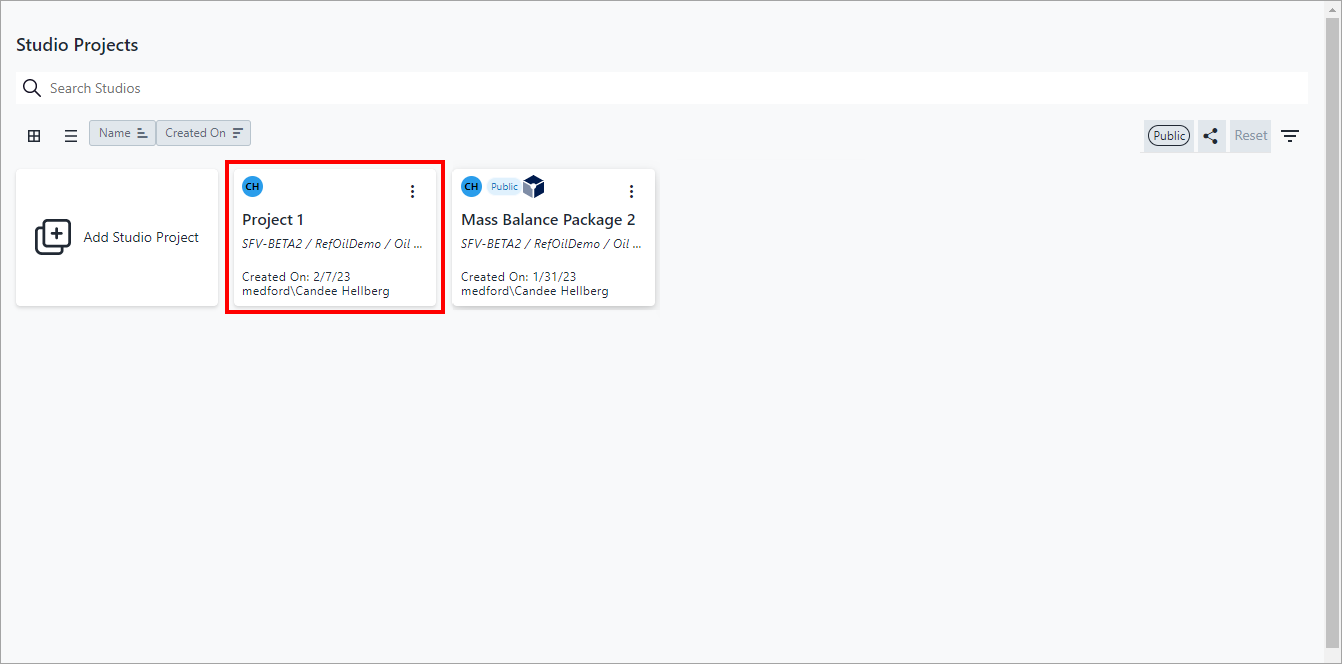
Task: Click the package cube icon on Mass Balance Package 2
Action: click(x=534, y=187)
